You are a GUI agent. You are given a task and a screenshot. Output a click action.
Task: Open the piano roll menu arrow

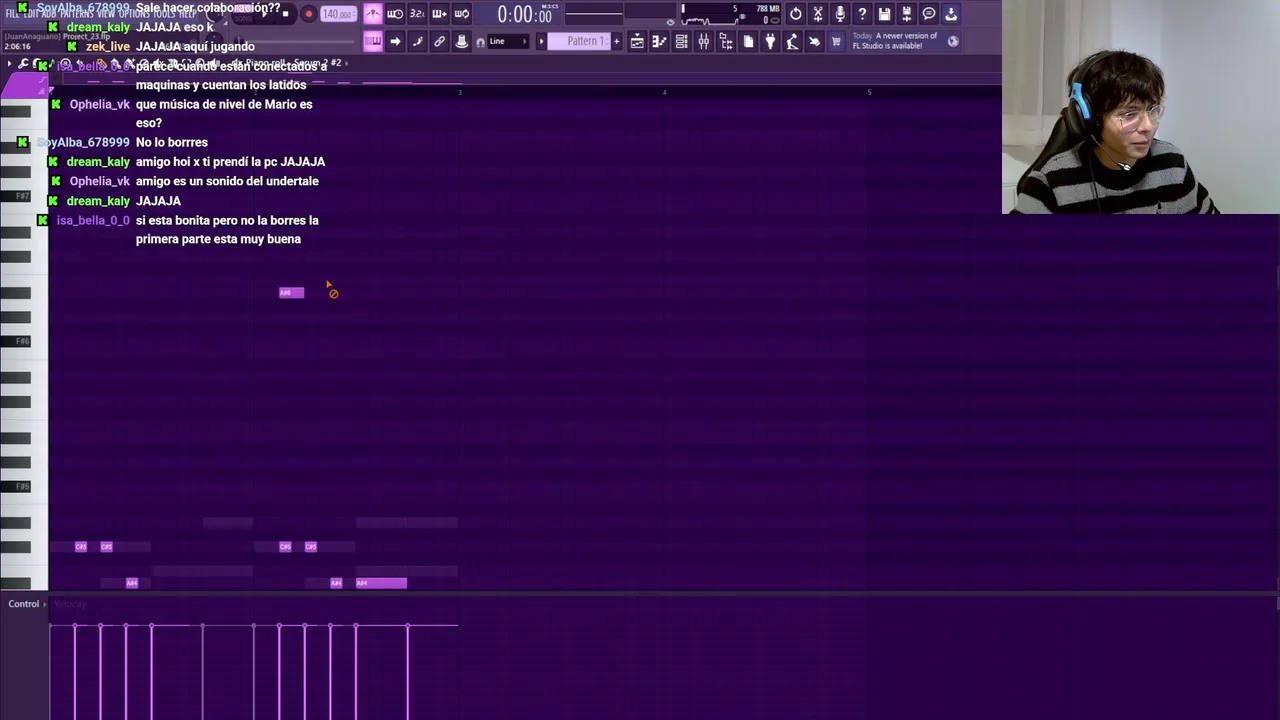[9, 64]
